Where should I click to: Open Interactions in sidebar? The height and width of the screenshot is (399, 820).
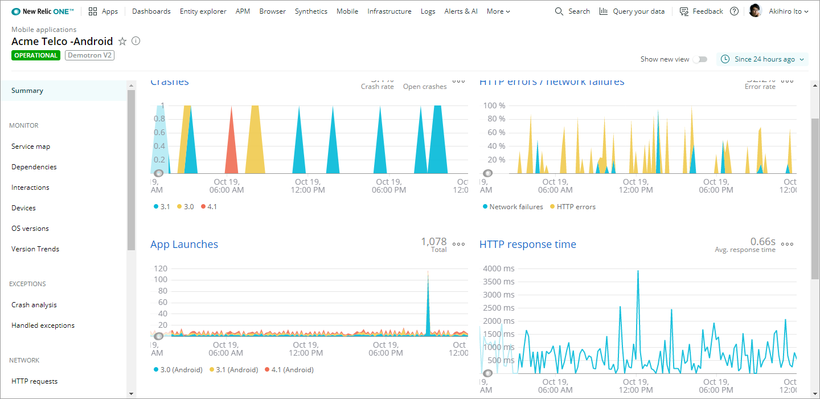coord(30,187)
